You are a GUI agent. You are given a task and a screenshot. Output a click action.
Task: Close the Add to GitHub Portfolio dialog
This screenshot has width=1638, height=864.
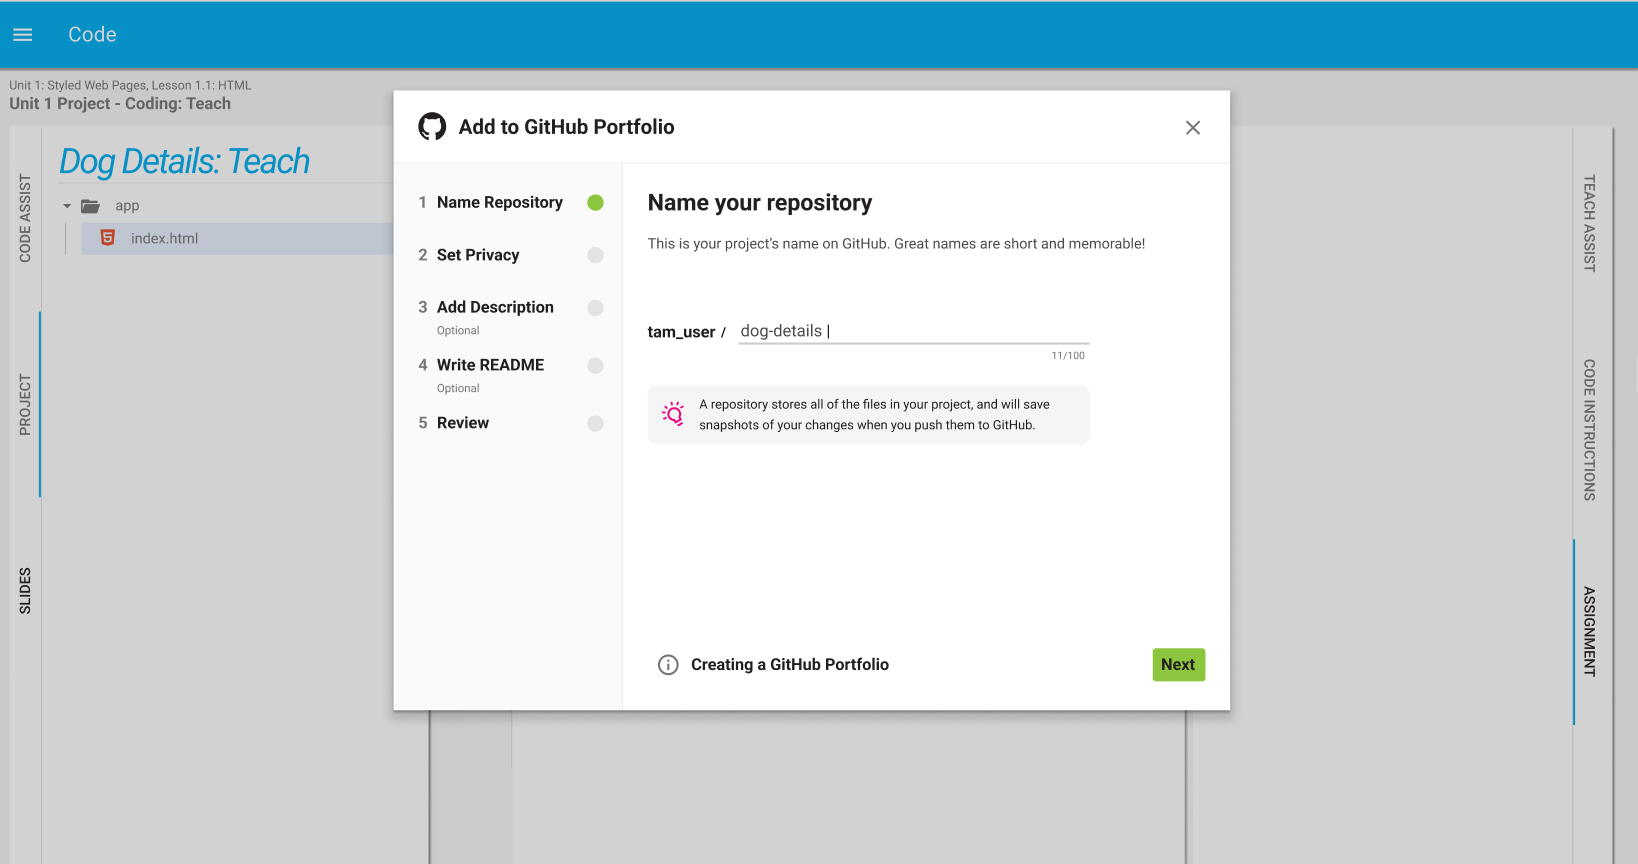pos(1193,128)
